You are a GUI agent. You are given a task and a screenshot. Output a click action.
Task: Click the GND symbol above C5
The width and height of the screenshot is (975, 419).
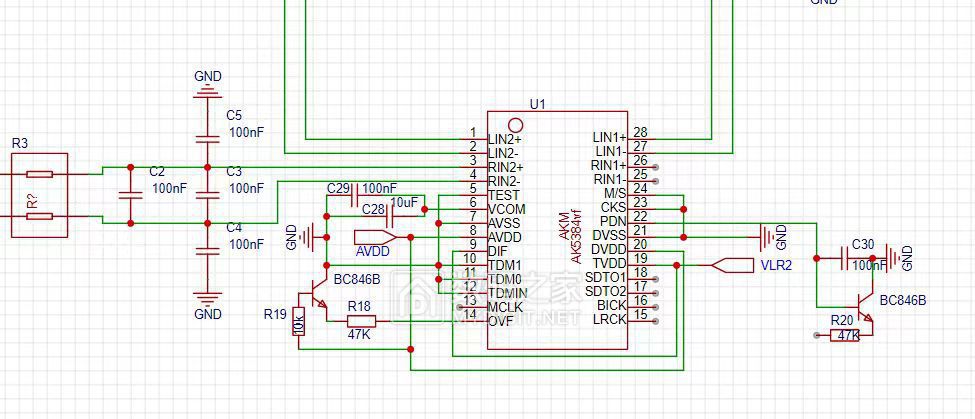(207, 88)
